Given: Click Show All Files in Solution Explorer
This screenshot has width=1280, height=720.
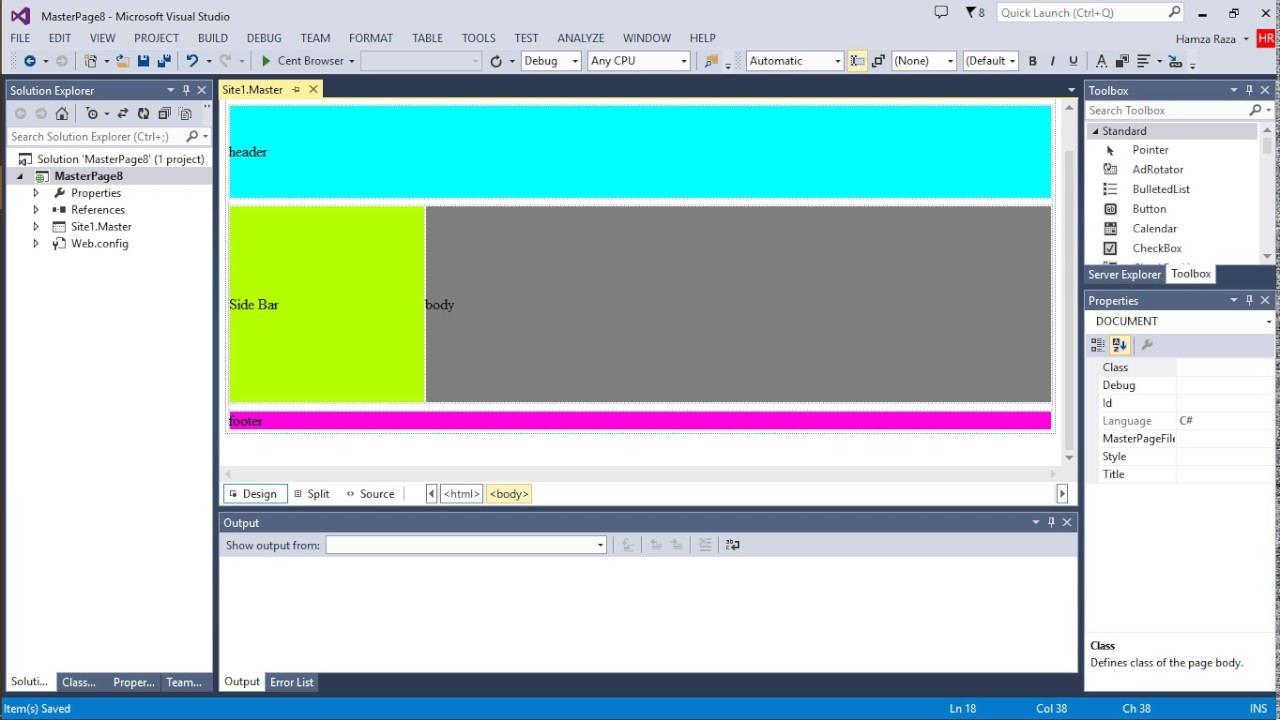Looking at the screenshot, I should pyautogui.click(x=185, y=114).
